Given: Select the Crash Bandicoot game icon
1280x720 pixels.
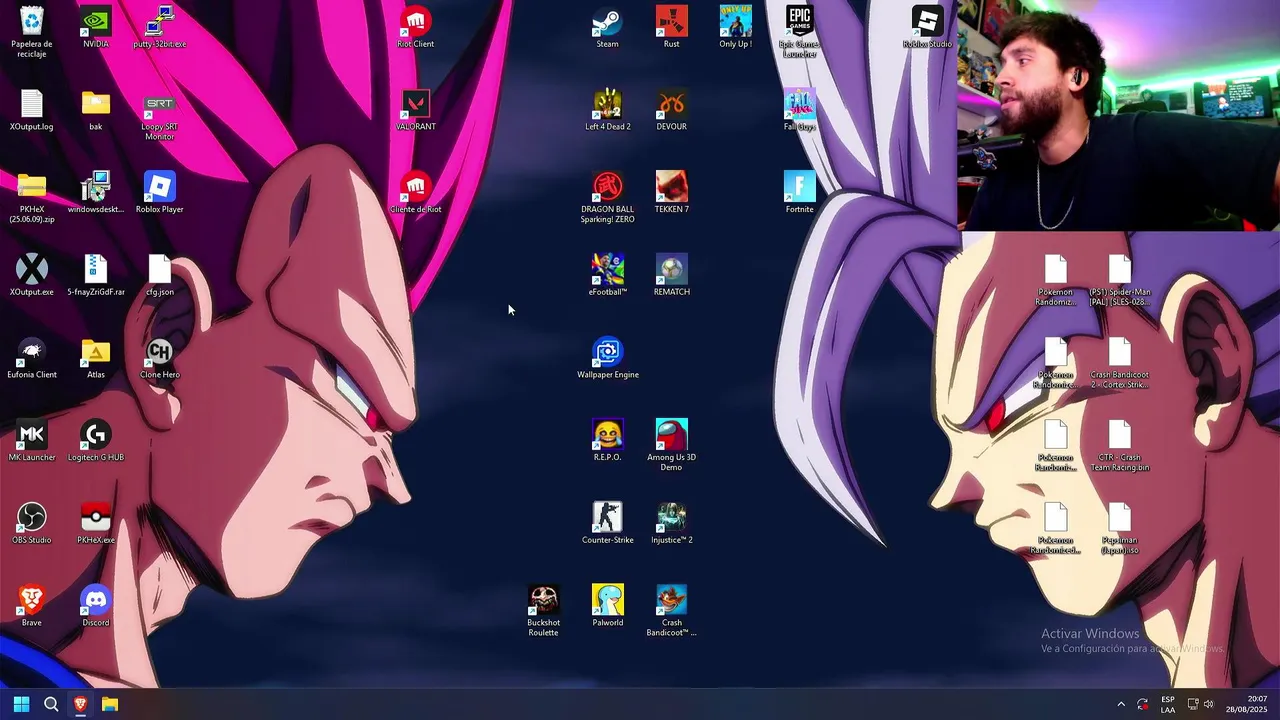Looking at the screenshot, I should (x=672, y=611).
